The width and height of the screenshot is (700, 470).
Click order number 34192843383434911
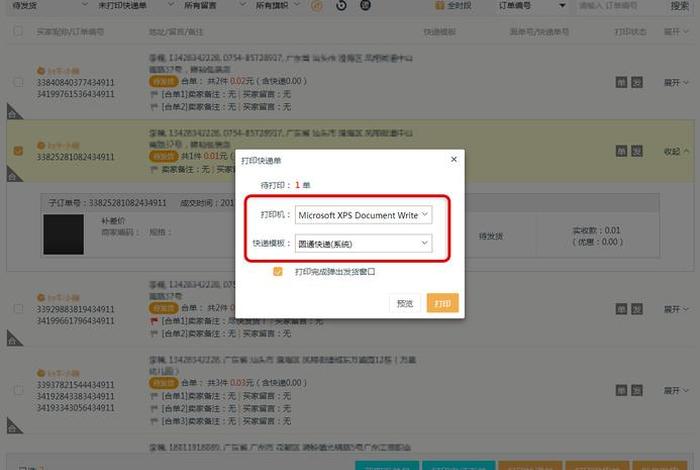[75, 396]
